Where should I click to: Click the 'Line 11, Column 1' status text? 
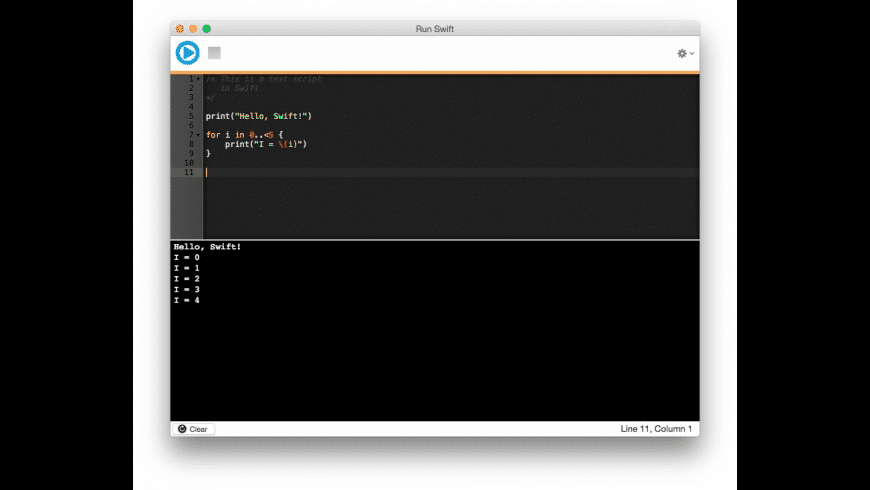point(656,429)
